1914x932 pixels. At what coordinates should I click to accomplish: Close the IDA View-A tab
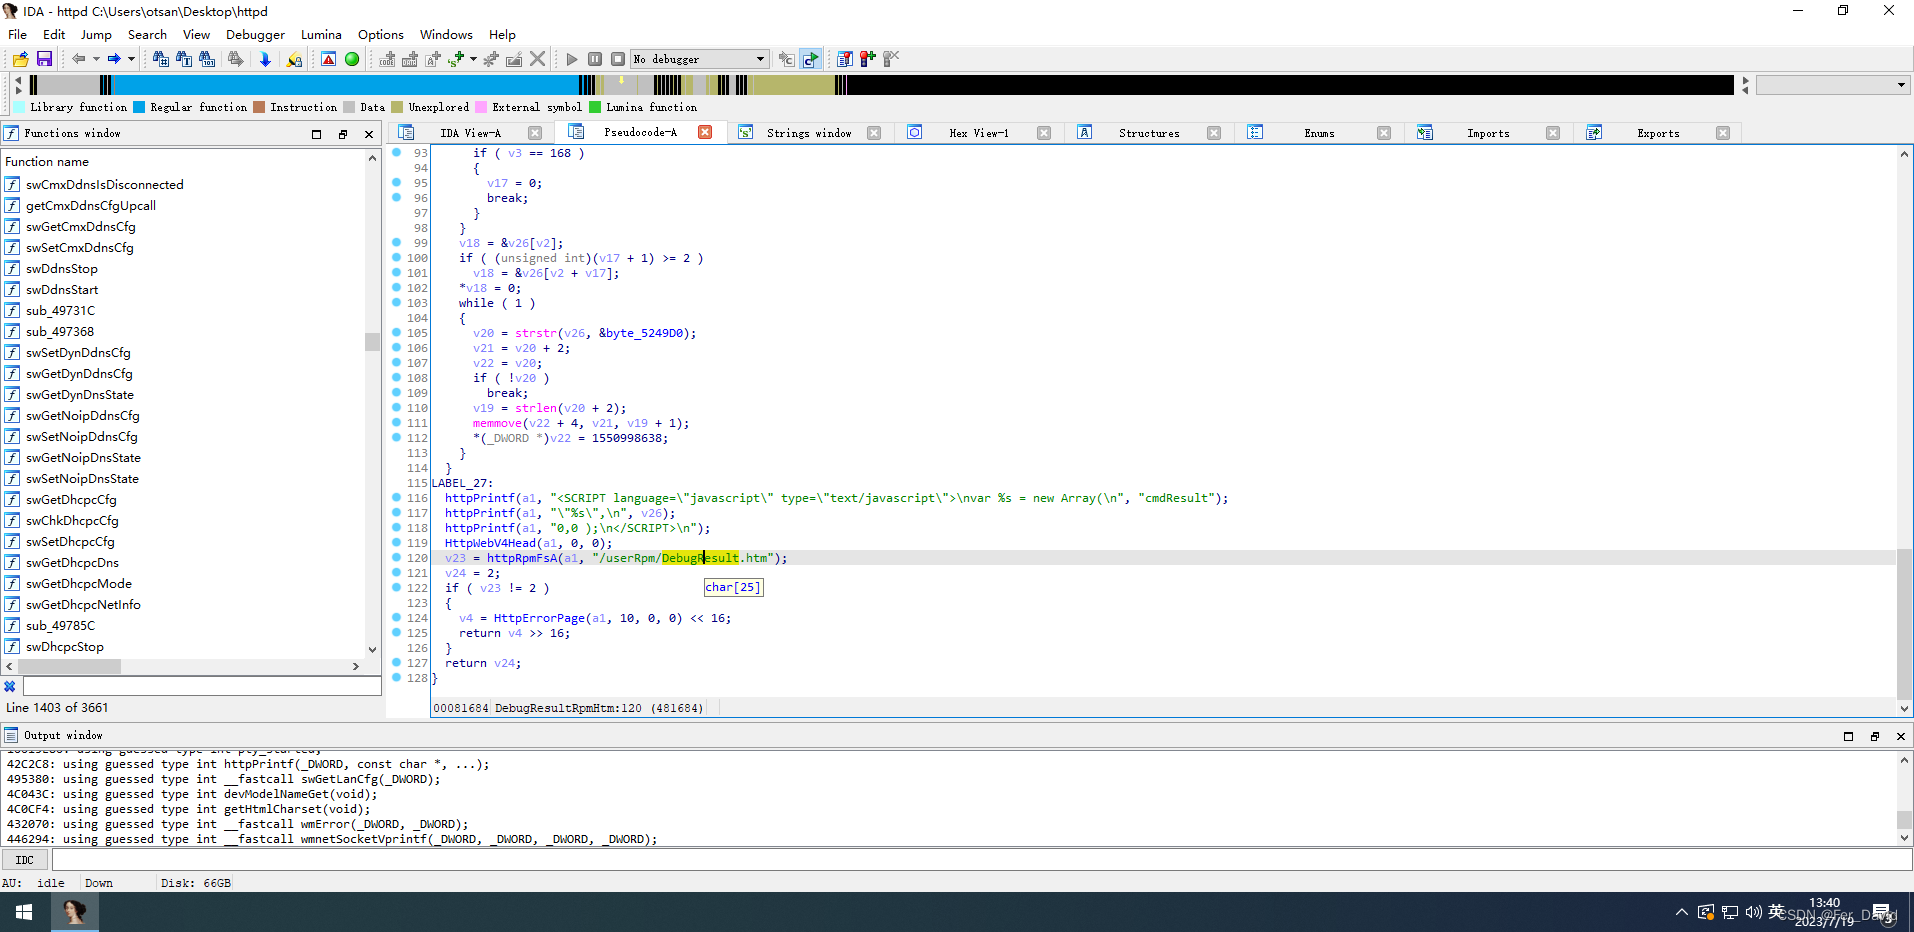point(535,133)
